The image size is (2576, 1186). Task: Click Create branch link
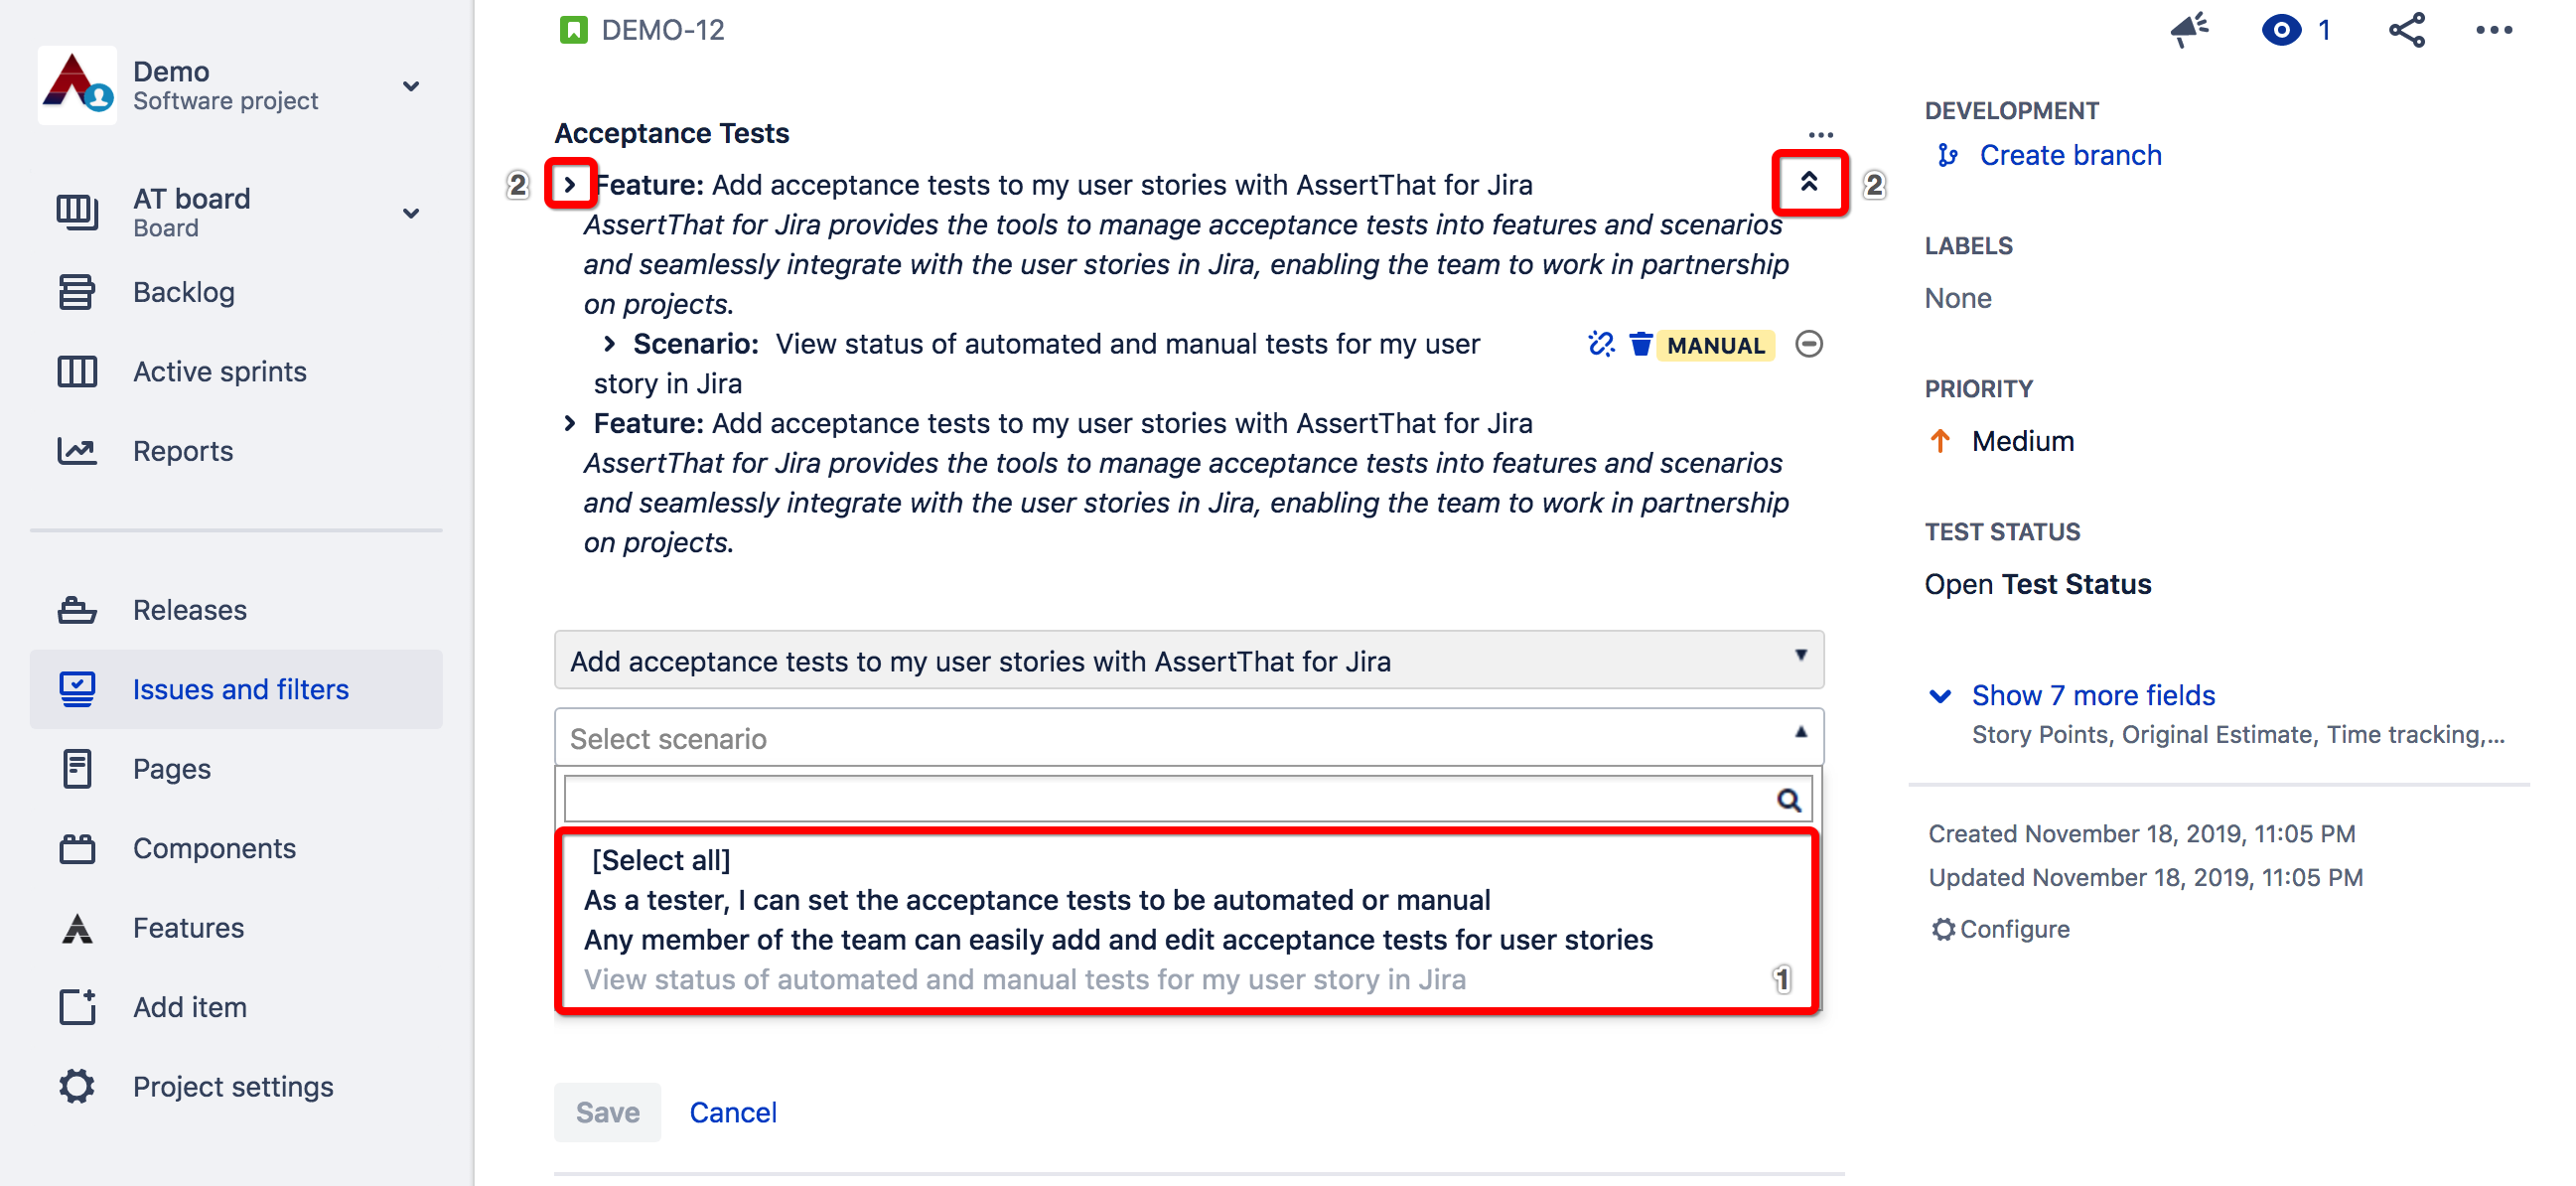(x=2070, y=155)
